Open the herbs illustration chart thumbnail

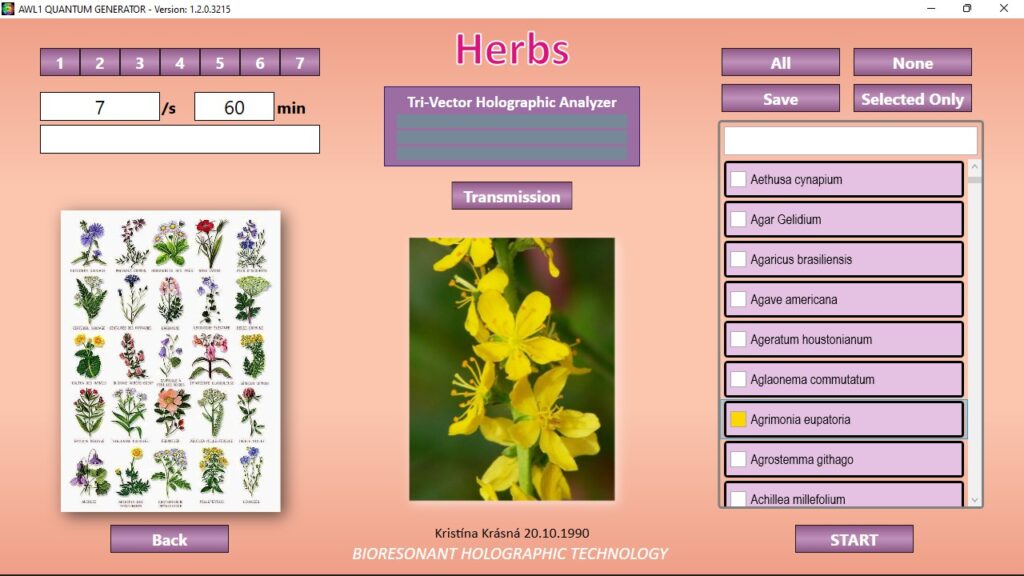pyautogui.click(x=171, y=361)
